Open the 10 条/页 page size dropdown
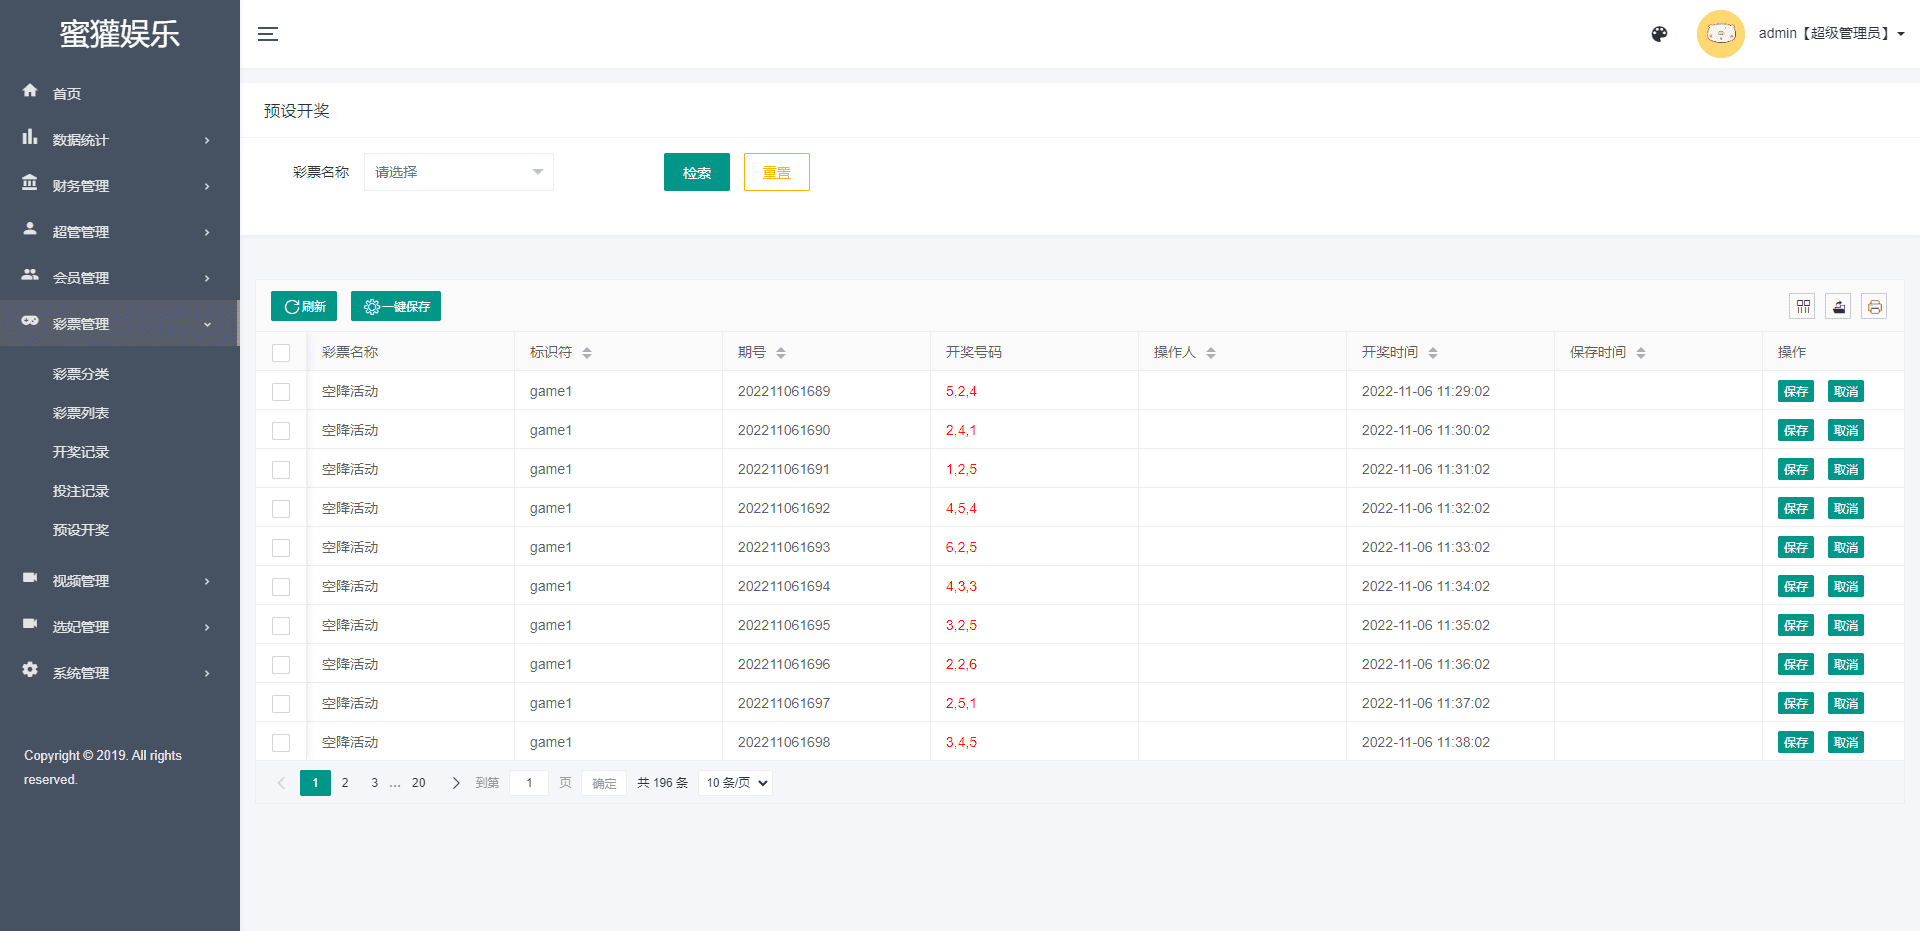 737,783
